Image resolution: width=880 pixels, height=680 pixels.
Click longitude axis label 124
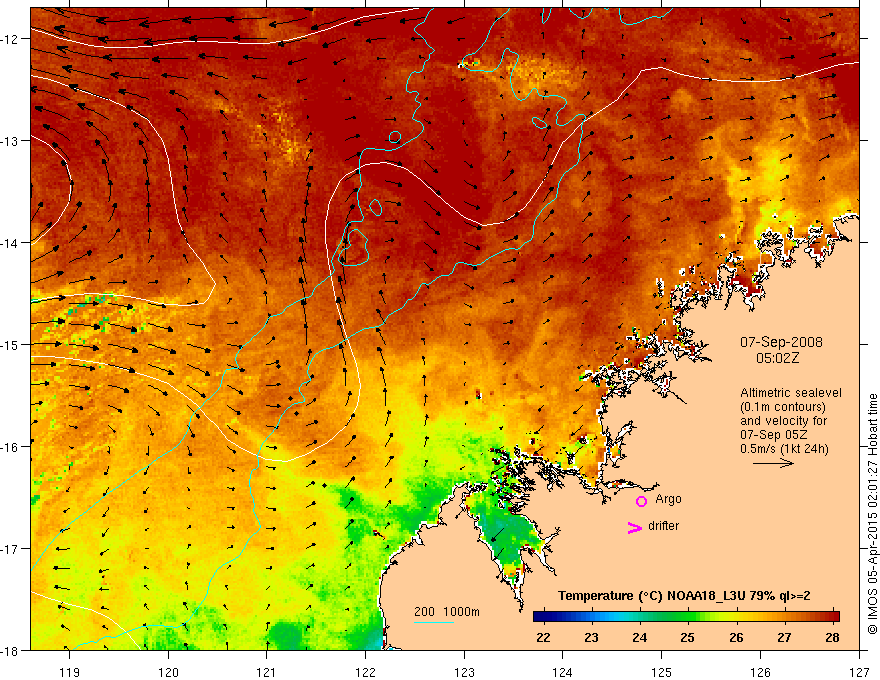(x=563, y=672)
